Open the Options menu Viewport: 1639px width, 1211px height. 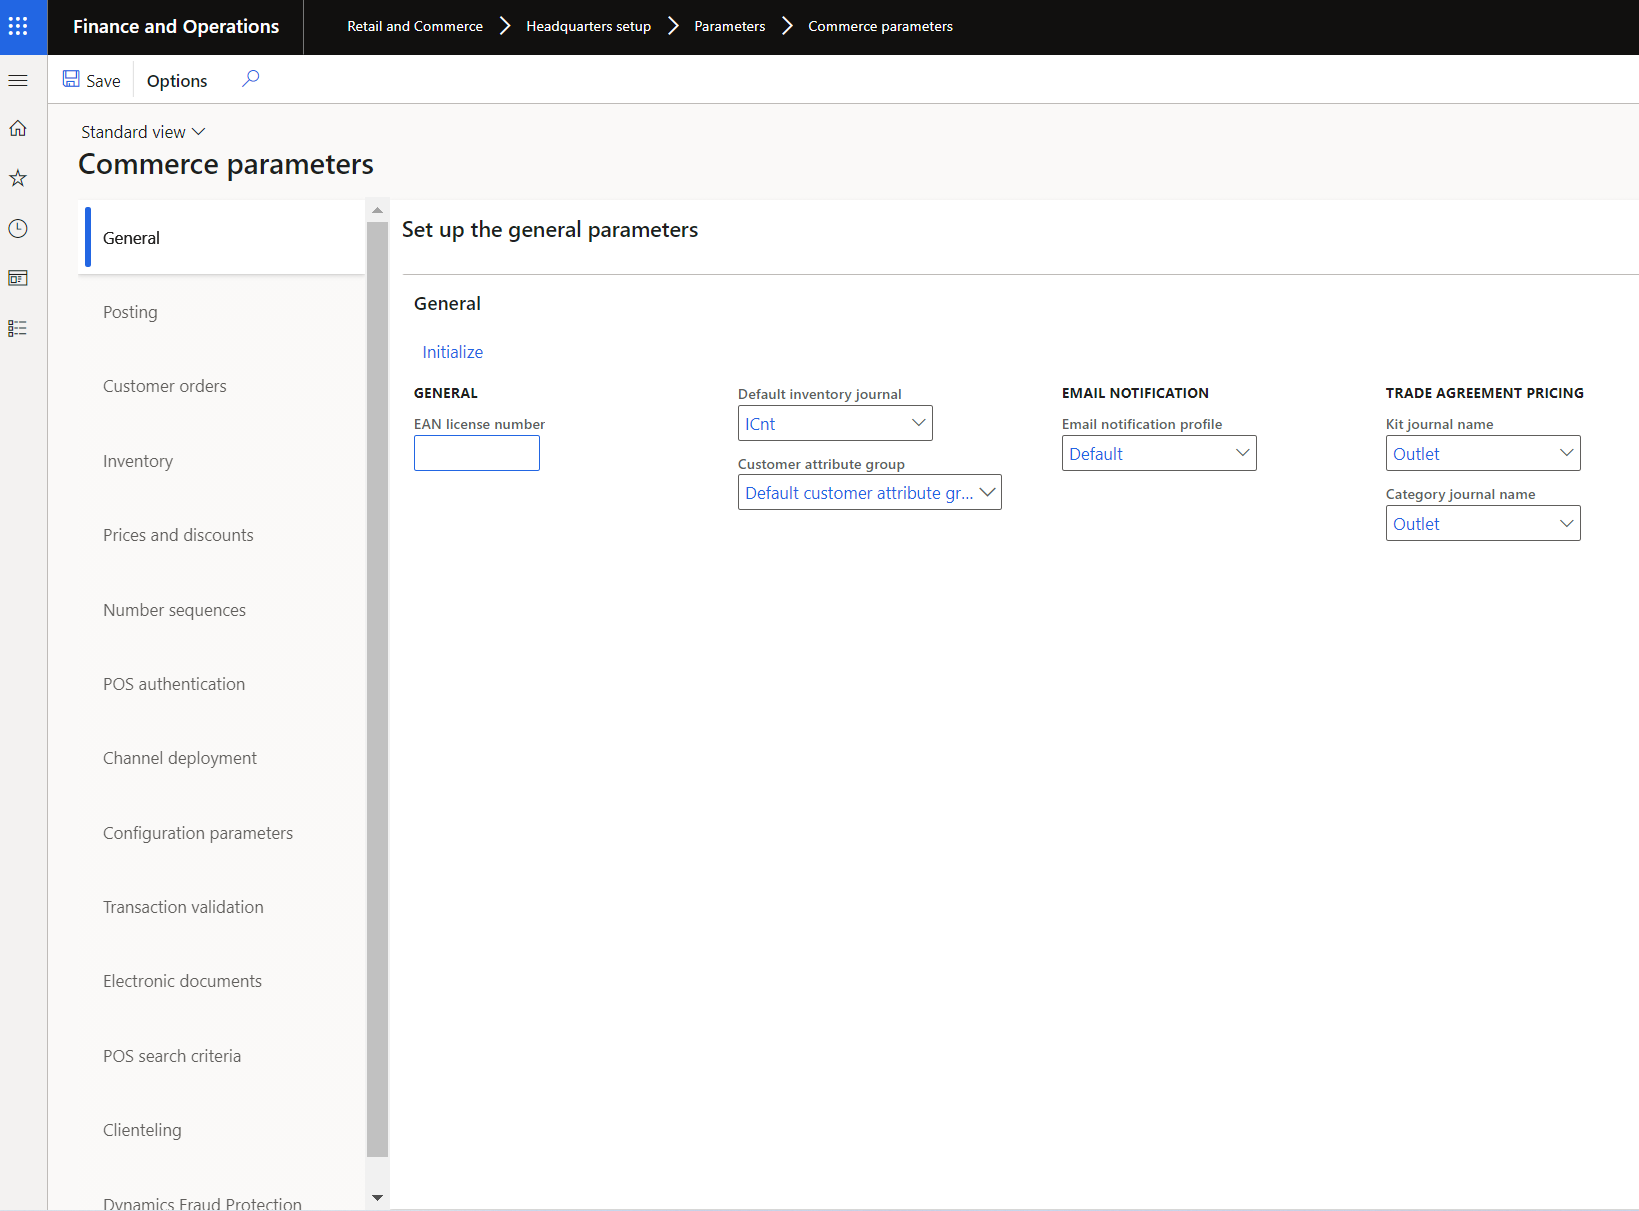177,81
